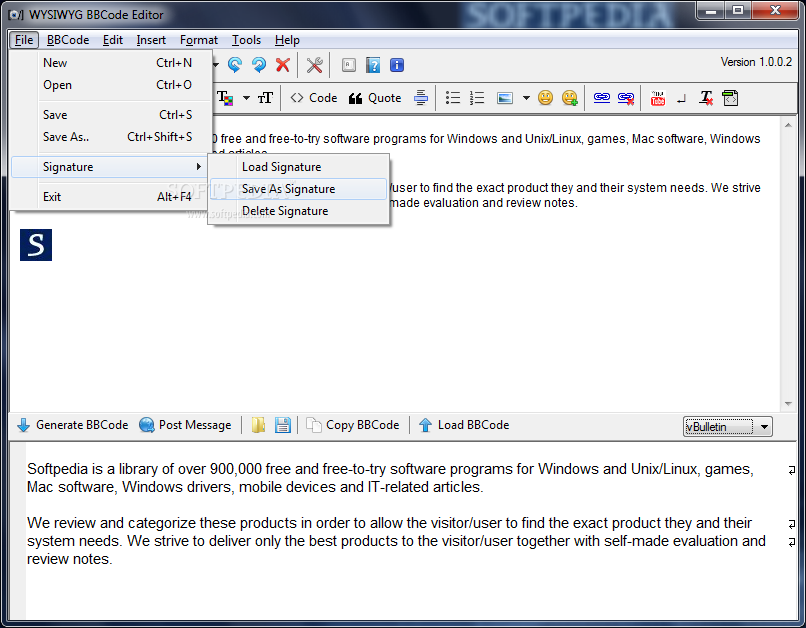Insert a Code block

tap(314, 98)
